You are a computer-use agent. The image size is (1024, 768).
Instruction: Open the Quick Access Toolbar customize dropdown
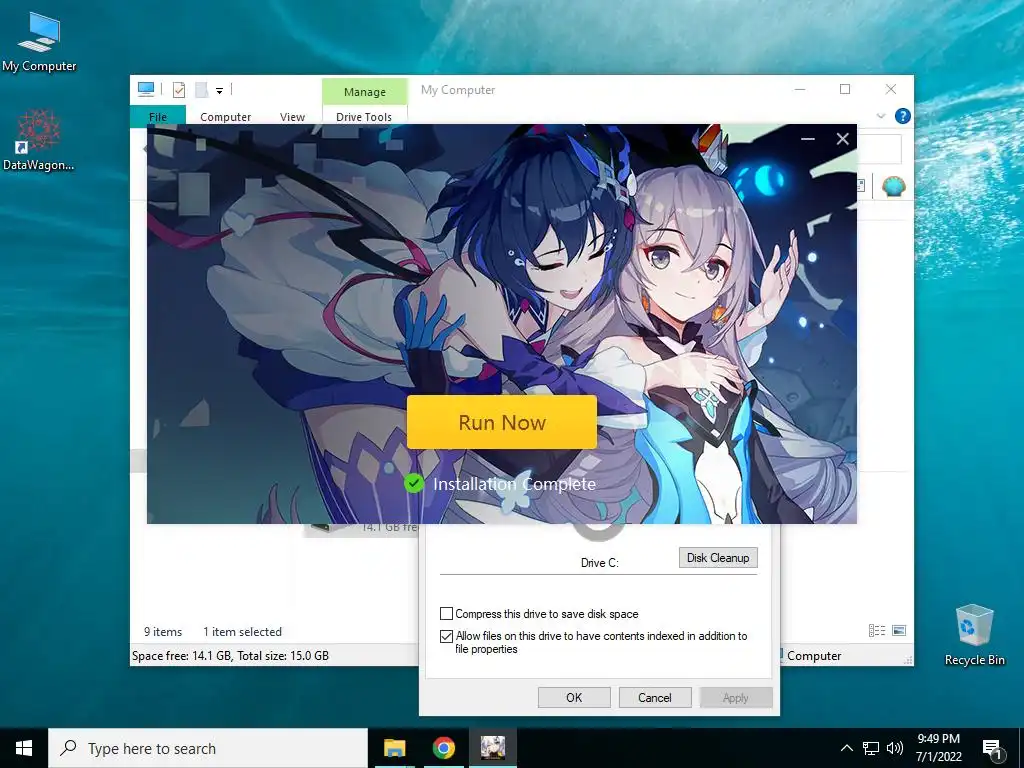(x=219, y=91)
